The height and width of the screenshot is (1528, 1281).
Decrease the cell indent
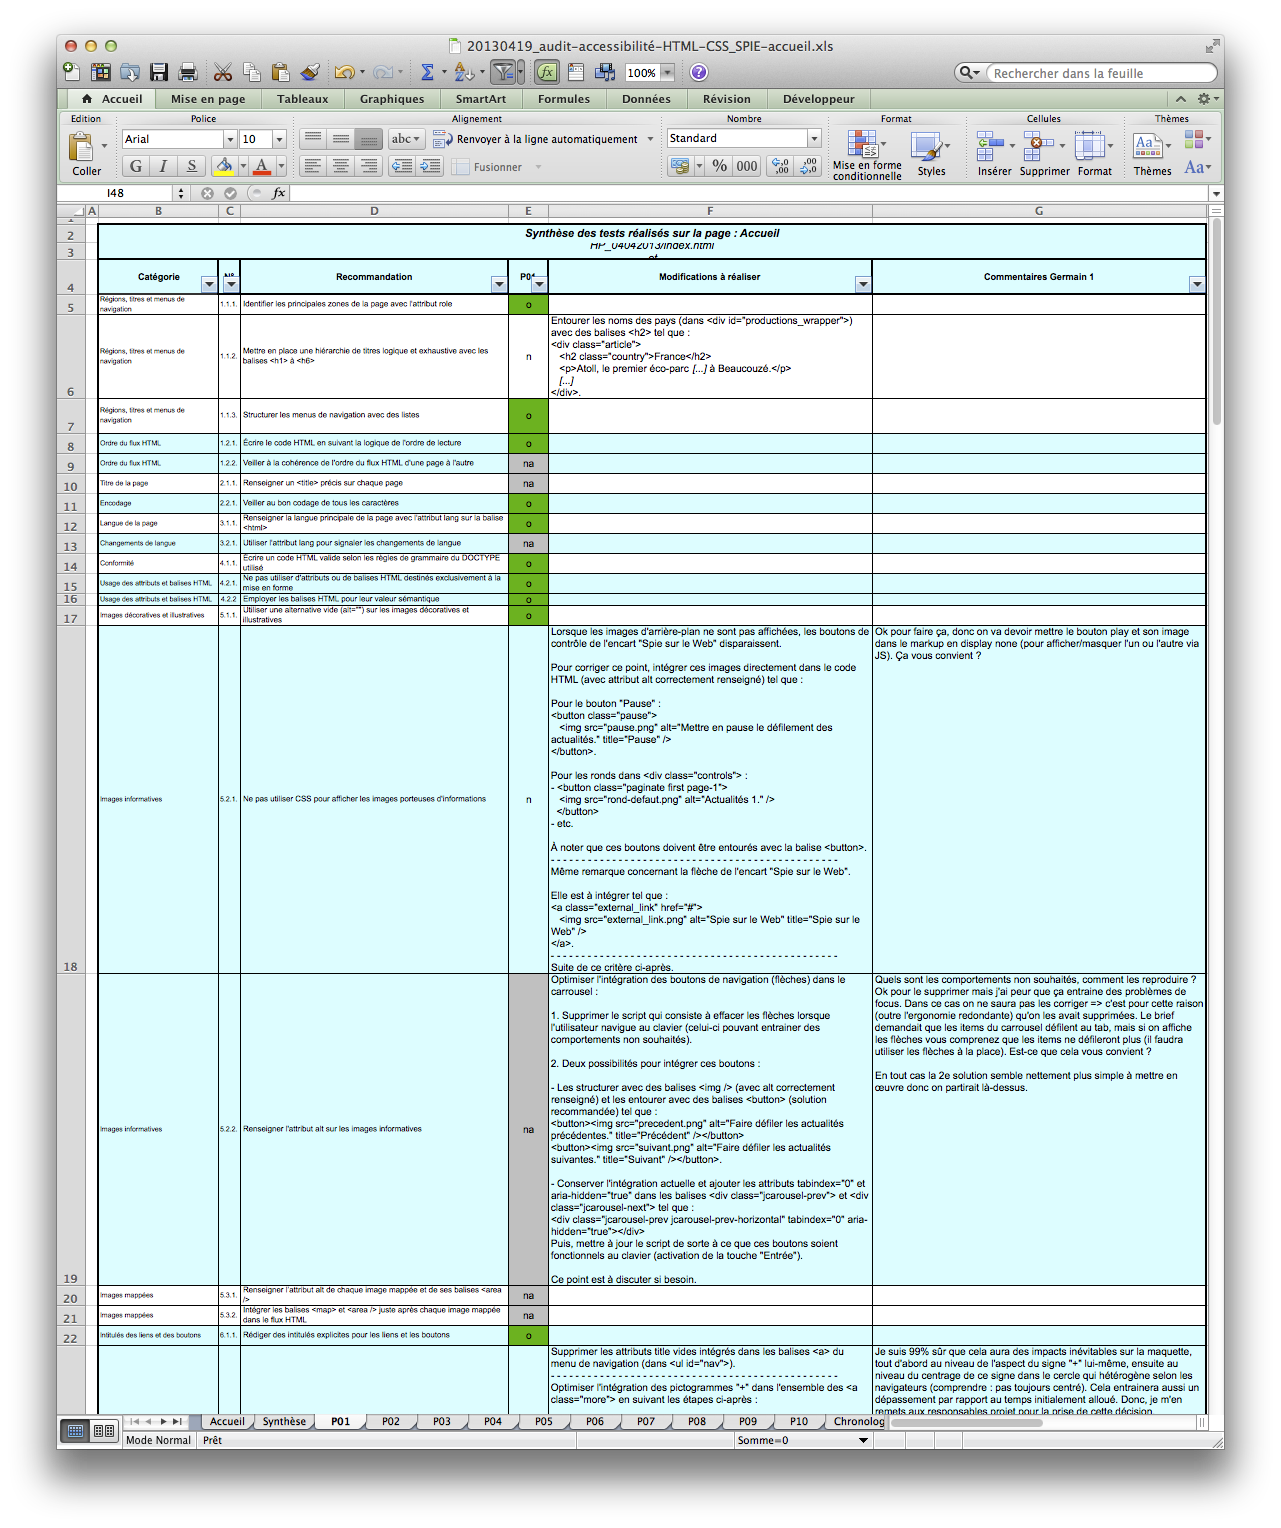(x=403, y=166)
